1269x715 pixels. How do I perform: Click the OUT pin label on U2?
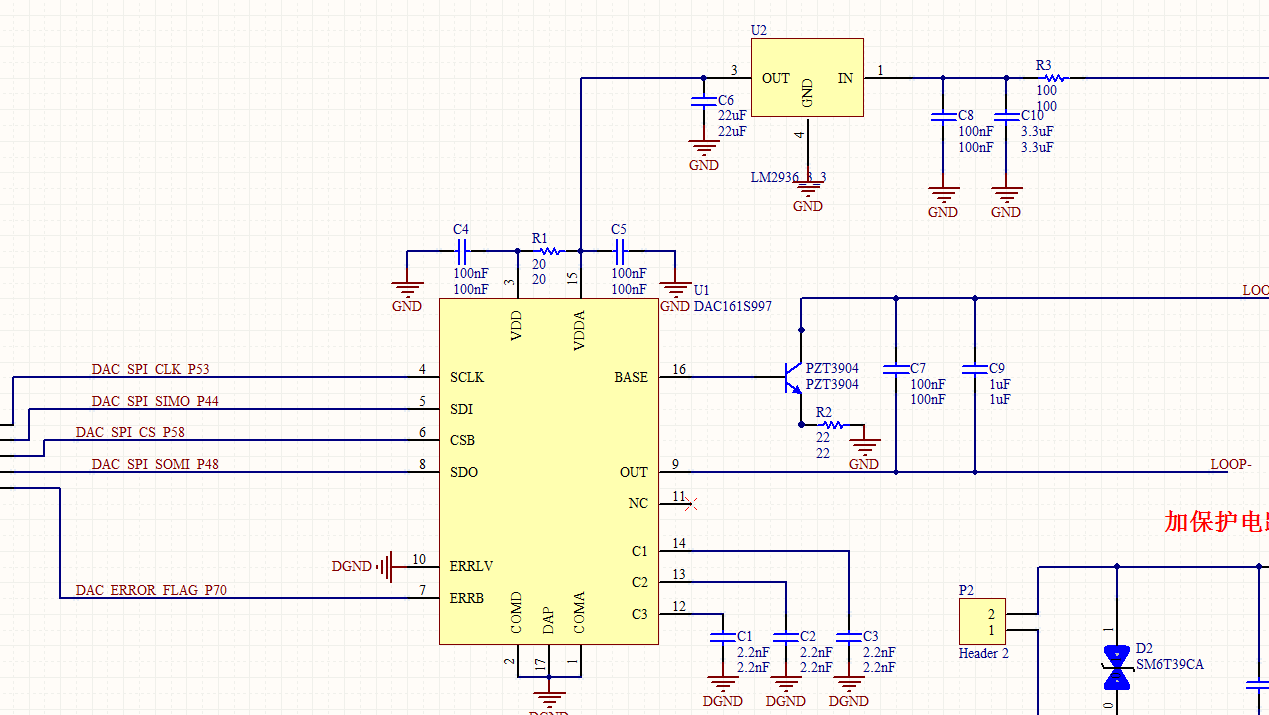(x=776, y=77)
